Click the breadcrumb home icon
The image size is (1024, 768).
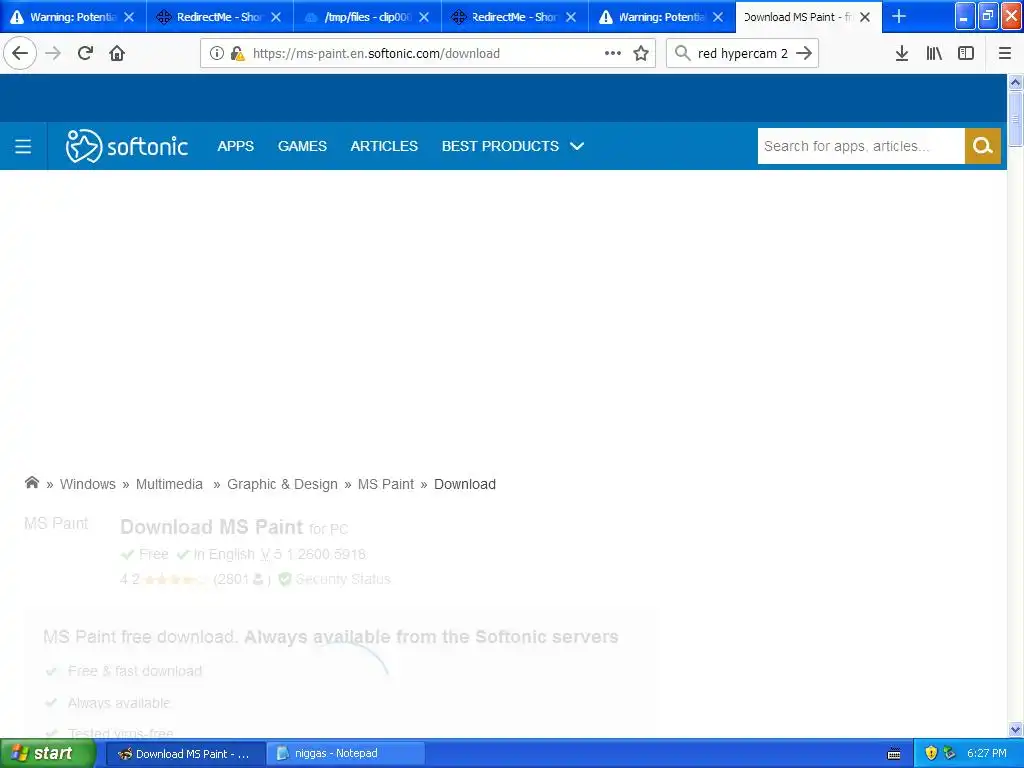31,483
